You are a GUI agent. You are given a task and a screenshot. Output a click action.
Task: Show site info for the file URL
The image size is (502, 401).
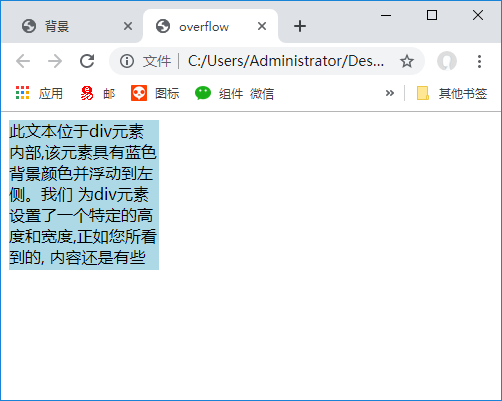127,61
